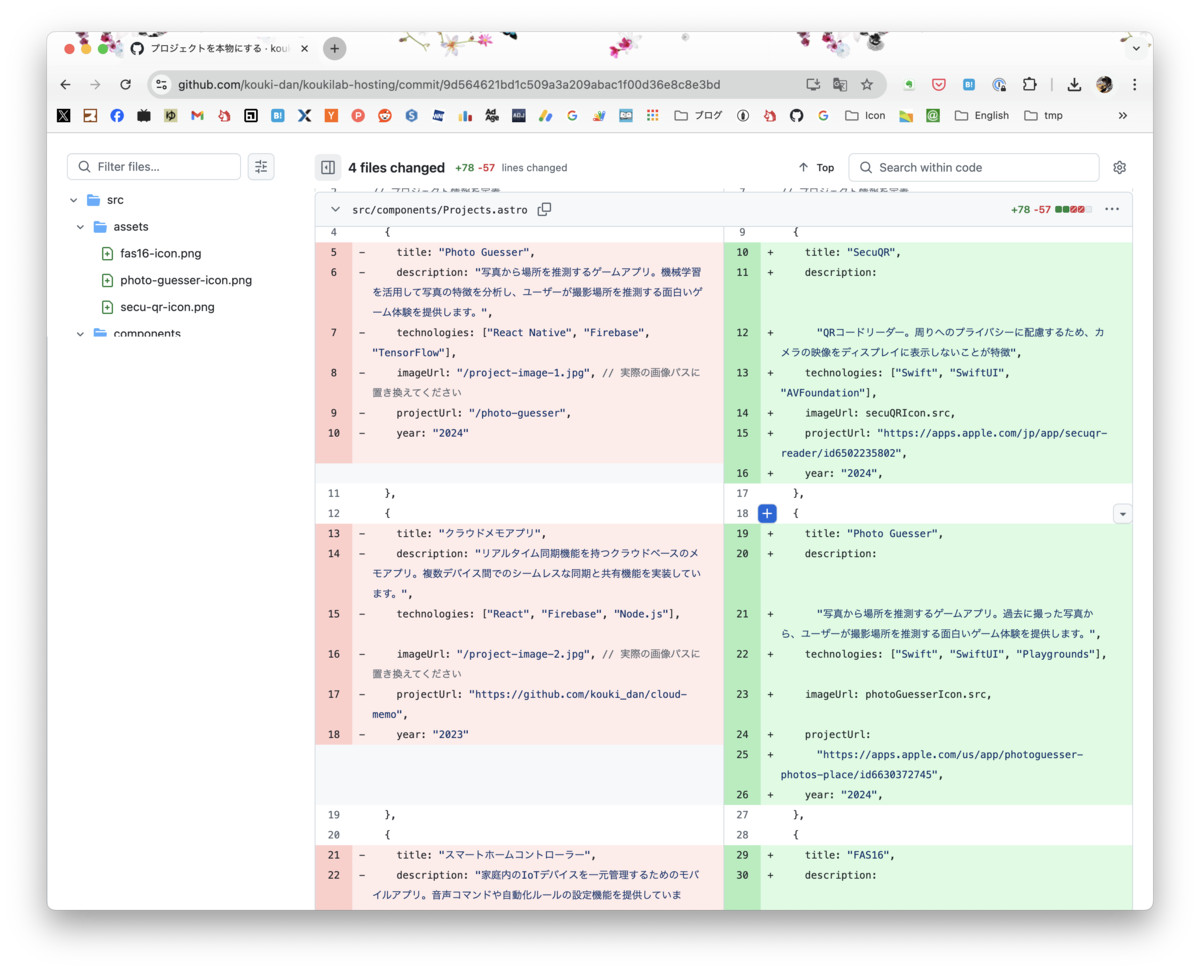Screen dimensions: 1200x972
Task: Show browser downloads
Action: tap(1074, 85)
